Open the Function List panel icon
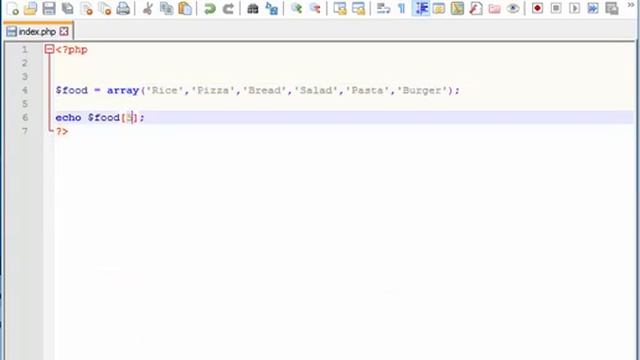This screenshot has width=640, height=360. [x=476, y=8]
